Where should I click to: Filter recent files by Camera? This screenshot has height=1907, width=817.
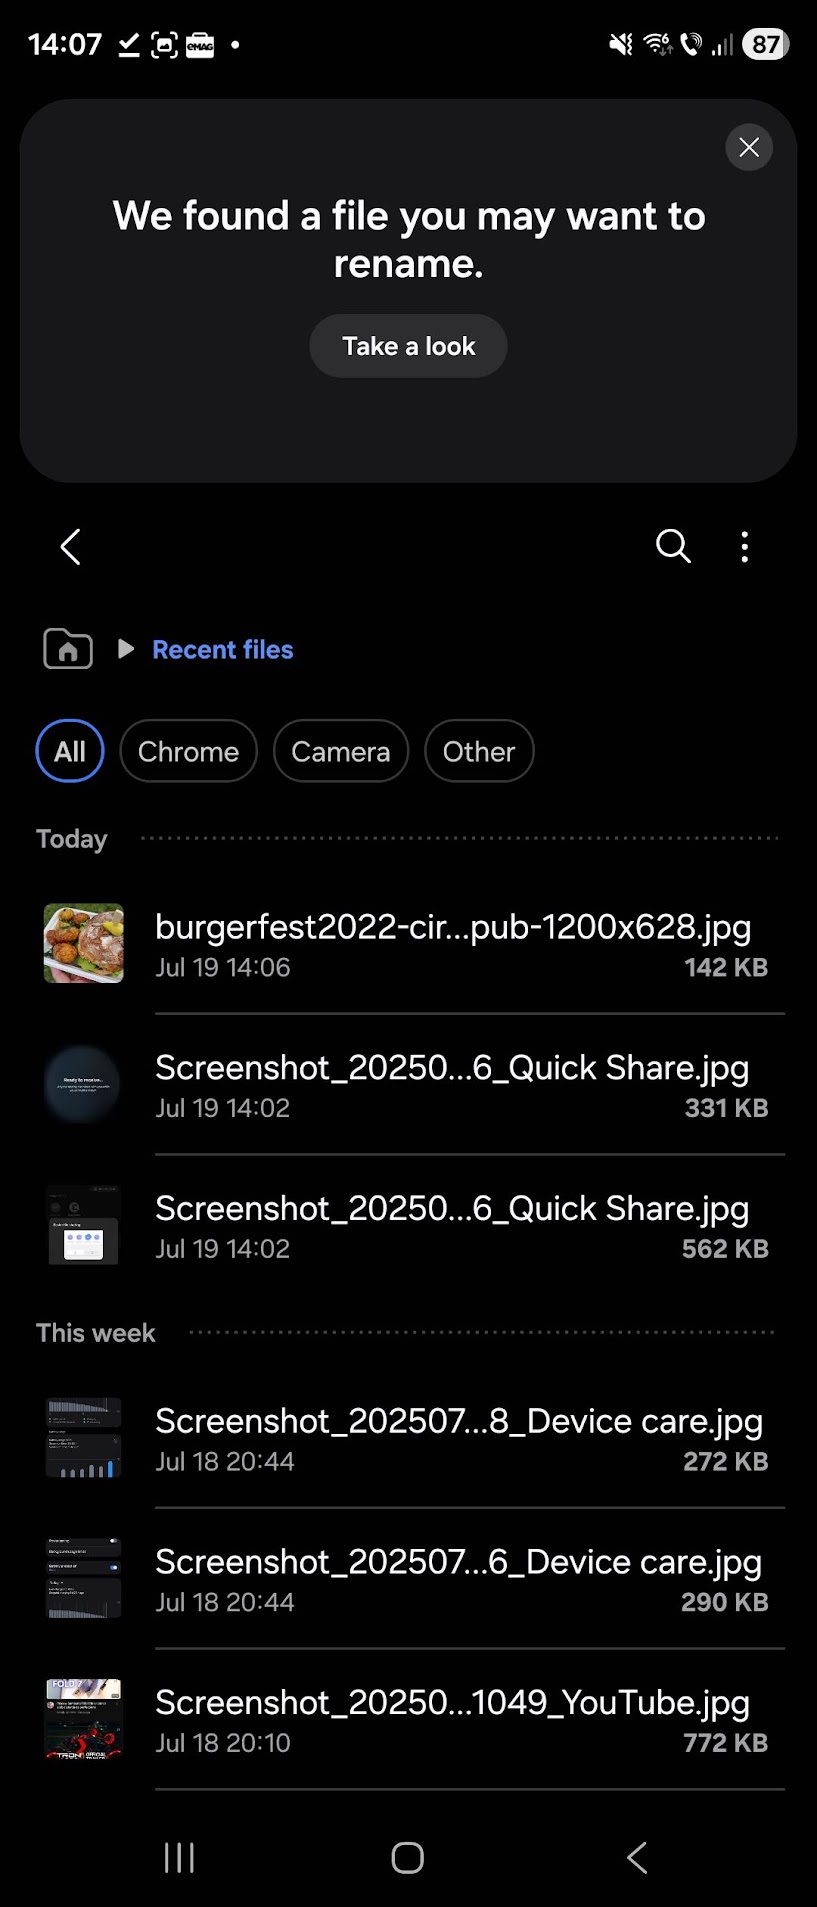click(340, 751)
